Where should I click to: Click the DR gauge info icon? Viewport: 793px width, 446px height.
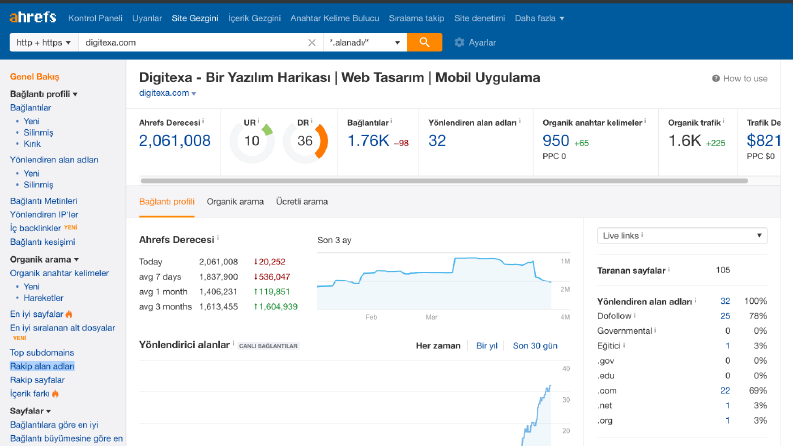(312, 121)
